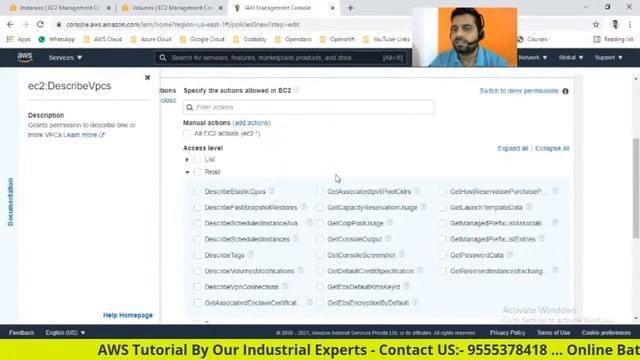640x360 pixels.
Task: Click help icon next to GetConsoleScreenshot
Action: (402, 254)
